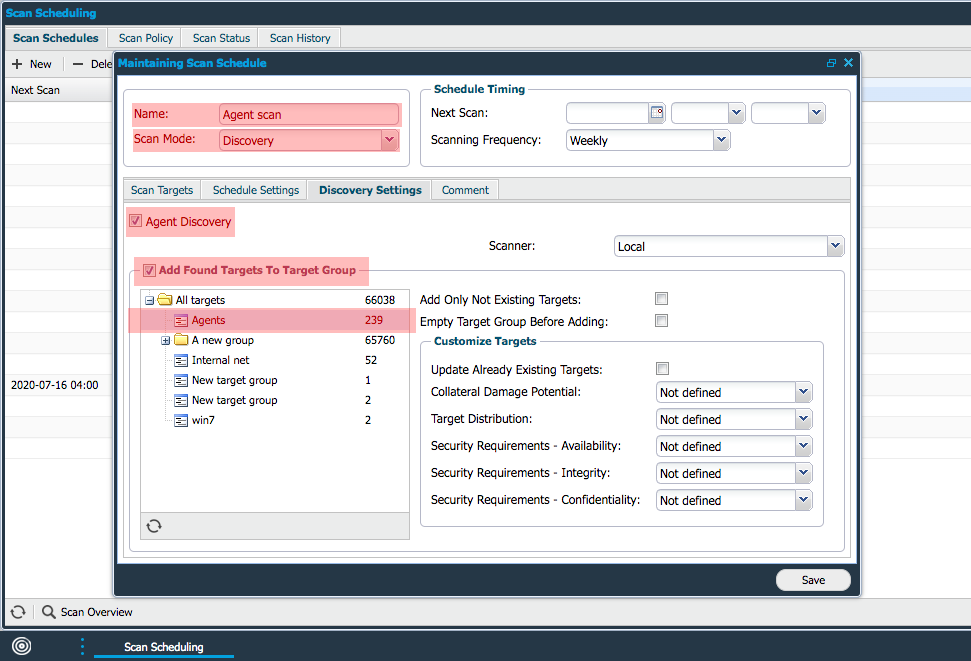The width and height of the screenshot is (971, 661).
Task: Expand the A new group tree node
Action: (x=165, y=340)
